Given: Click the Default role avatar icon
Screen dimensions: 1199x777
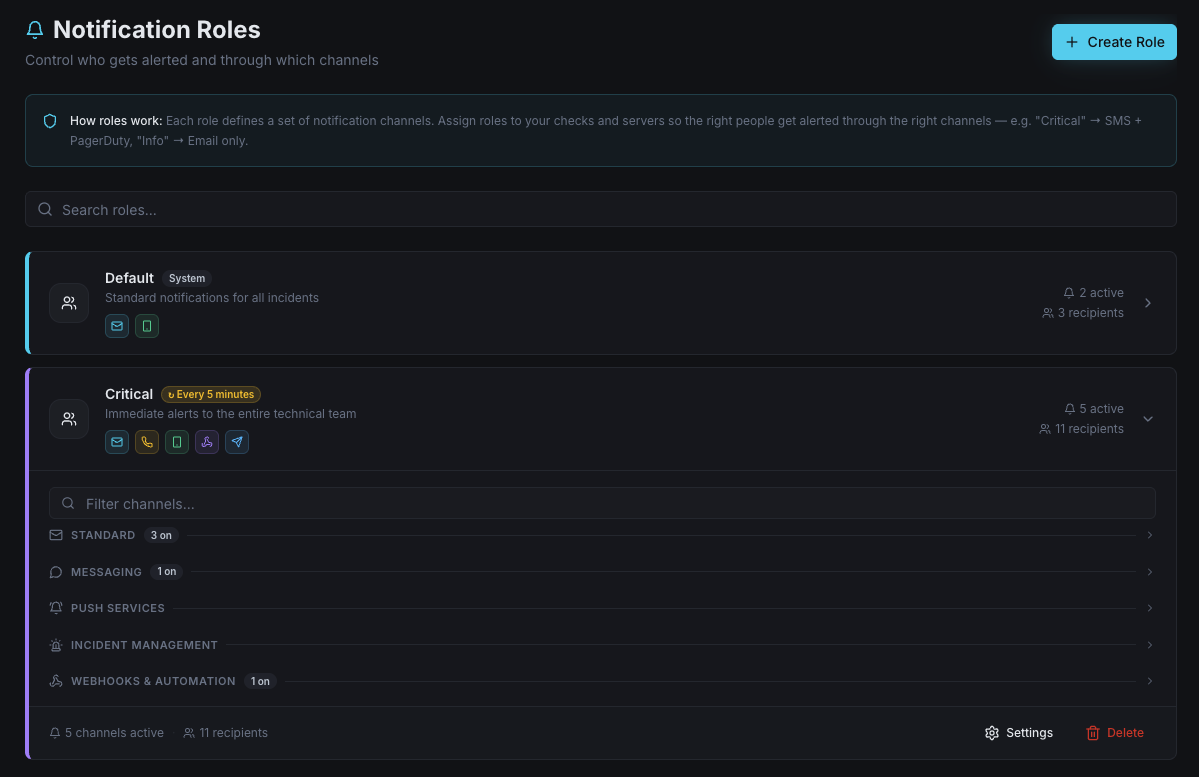Looking at the screenshot, I should 68,303.
